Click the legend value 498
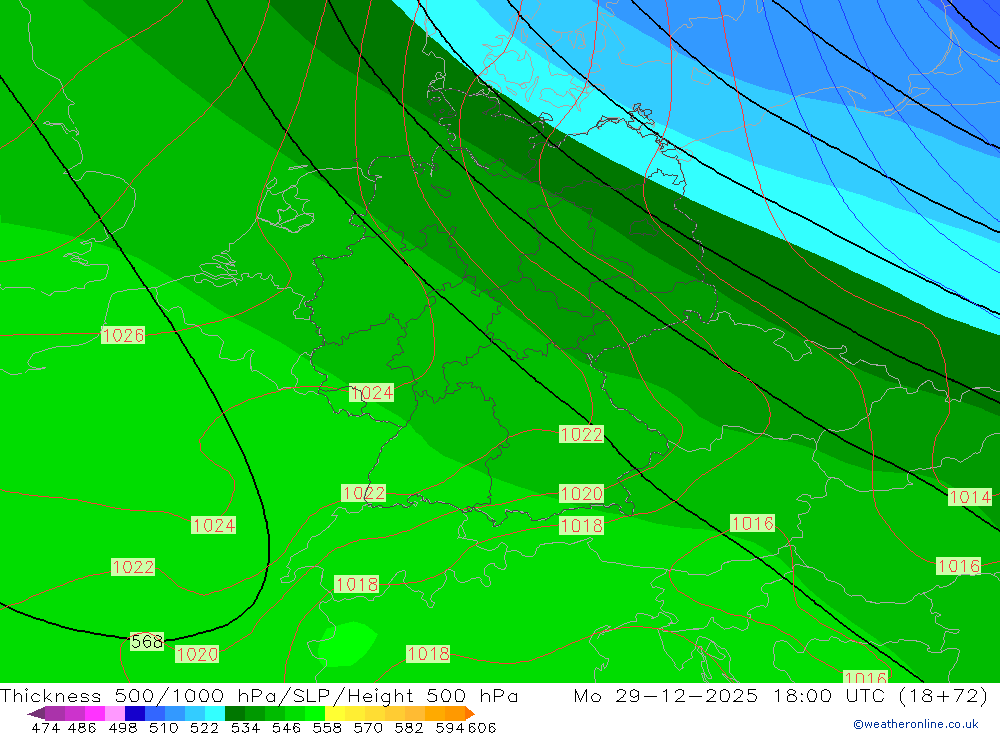Viewport: 1000px width, 733px height. tap(122, 727)
